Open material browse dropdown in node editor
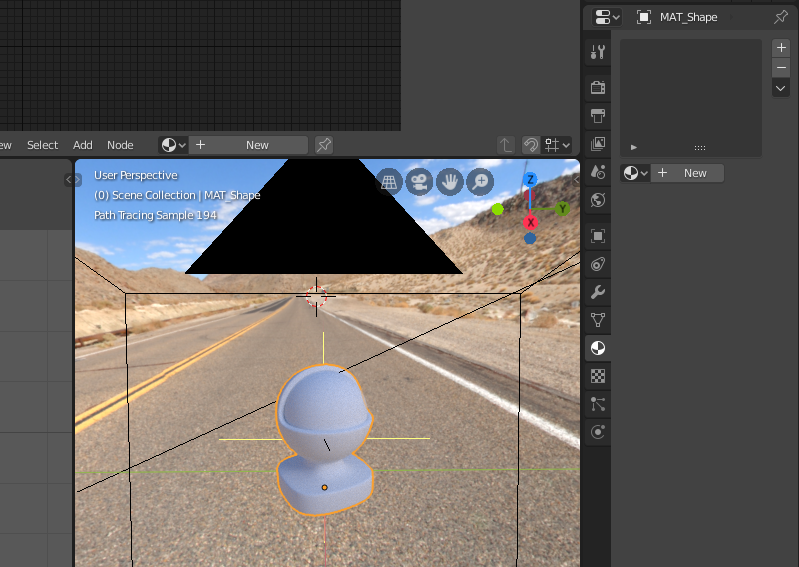Screen dimensions: 799x567 pos(173,145)
